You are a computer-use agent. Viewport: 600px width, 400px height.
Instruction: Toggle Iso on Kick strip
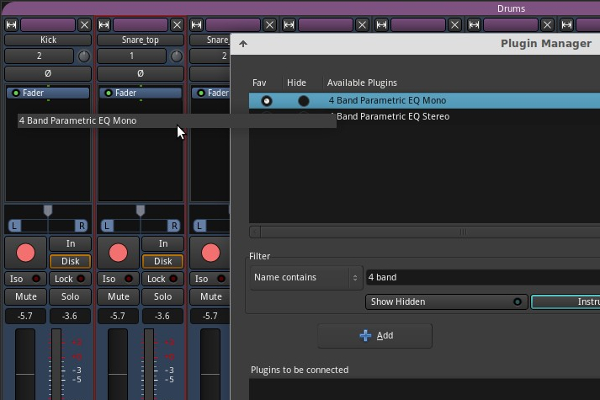pos(25,279)
